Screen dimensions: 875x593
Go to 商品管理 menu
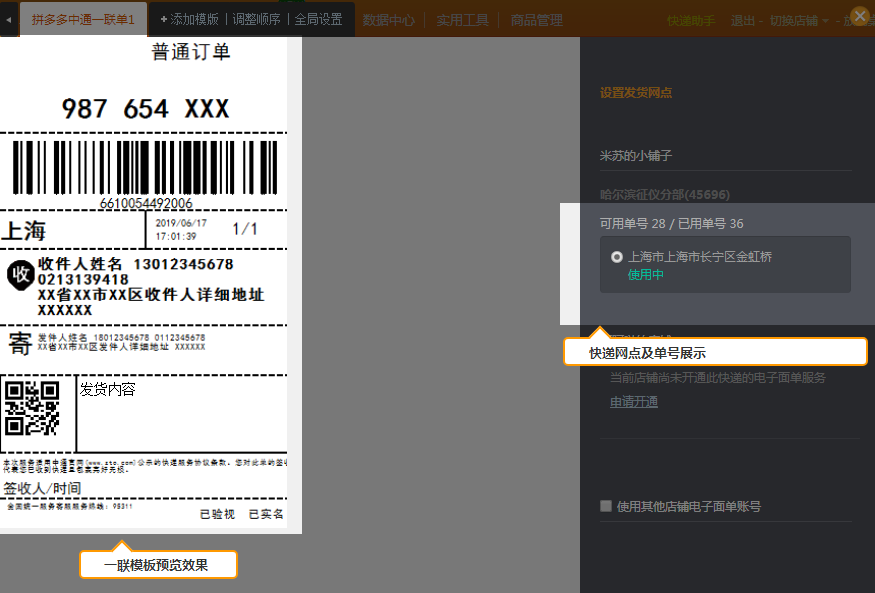[x=536, y=20]
